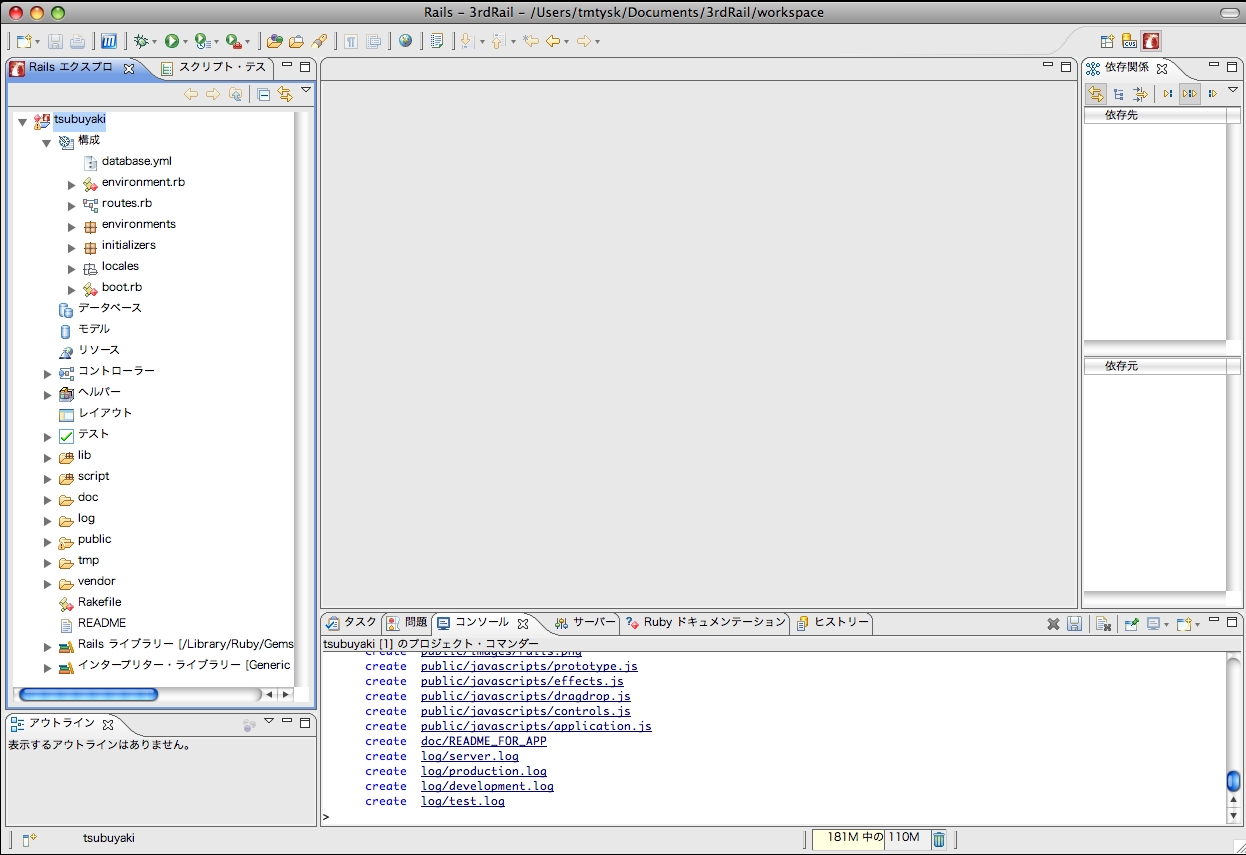Open the public/javascripts/prototype.js link
1246x855 pixels.
[x=529, y=666]
